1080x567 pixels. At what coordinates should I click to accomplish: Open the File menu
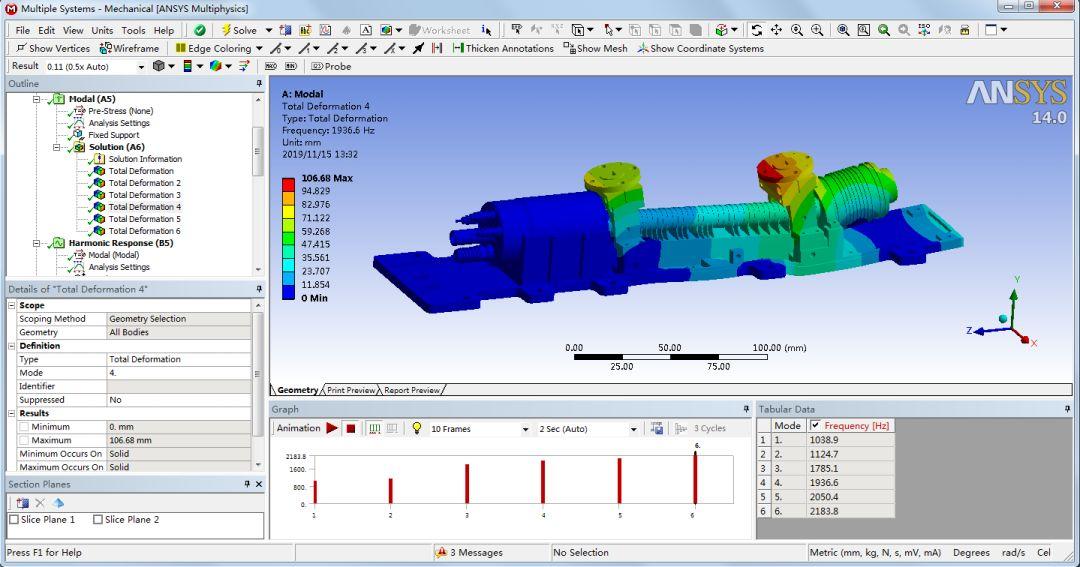pyautogui.click(x=23, y=30)
